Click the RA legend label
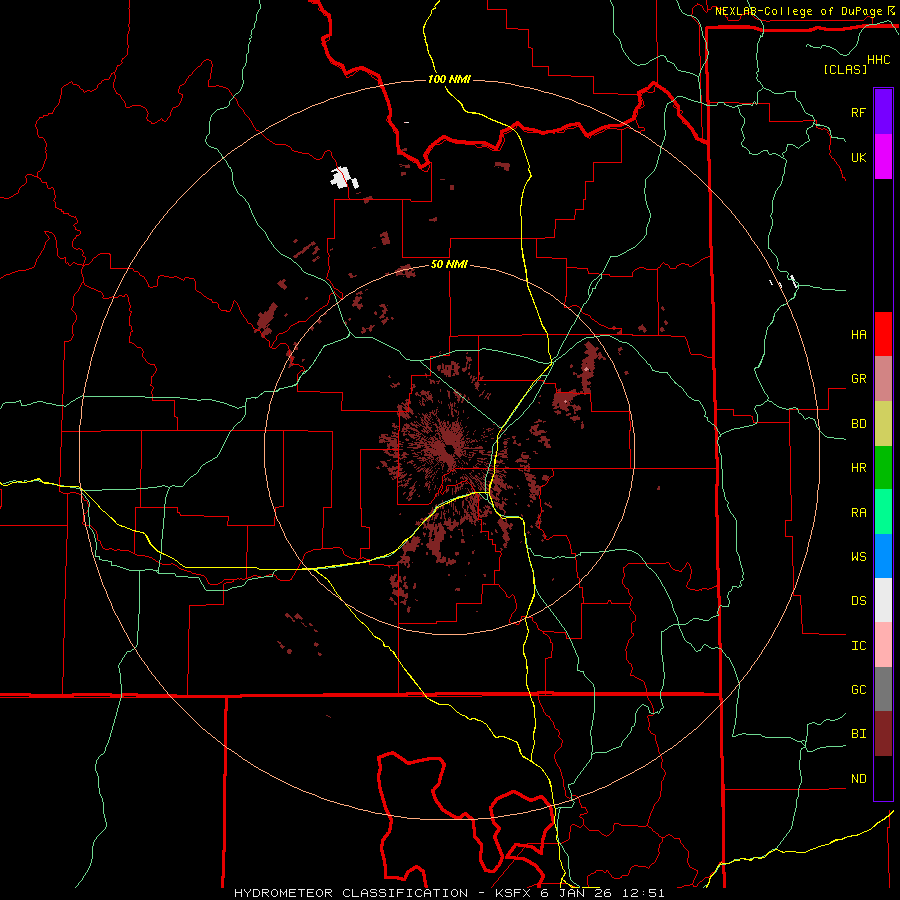Viewport: 900px width, 900px height. coord(858,512)
